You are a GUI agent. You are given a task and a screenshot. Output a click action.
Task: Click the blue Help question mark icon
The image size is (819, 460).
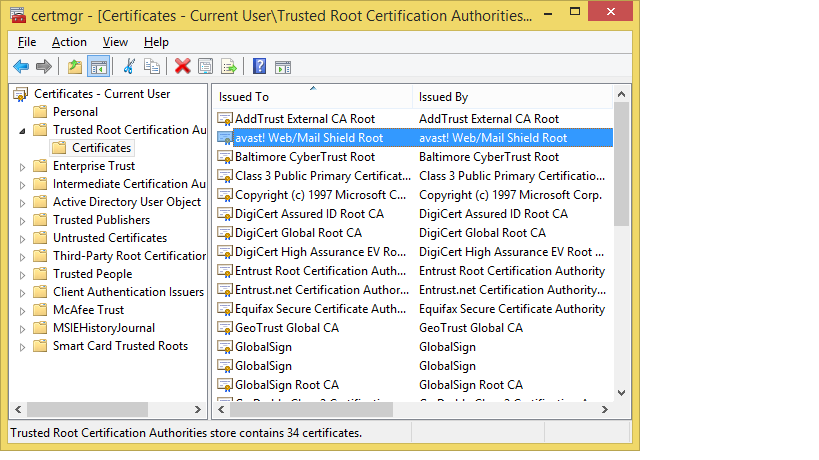pos(260,66)
